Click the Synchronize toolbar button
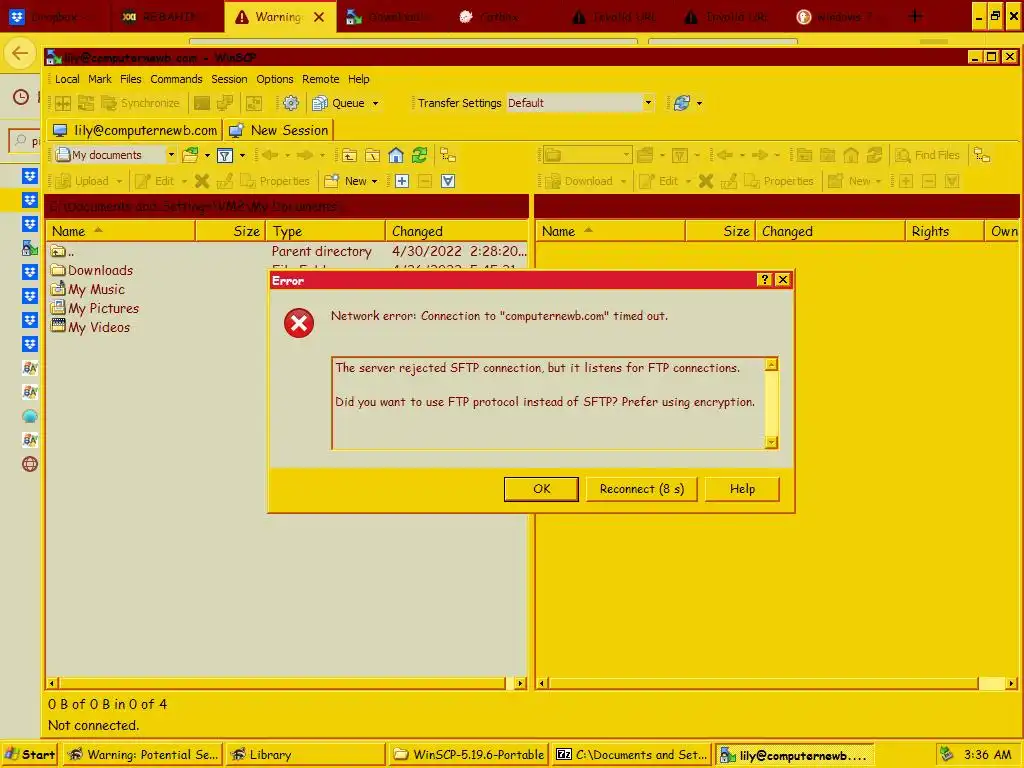This screenshot has width=1024, height=768. 140,103
